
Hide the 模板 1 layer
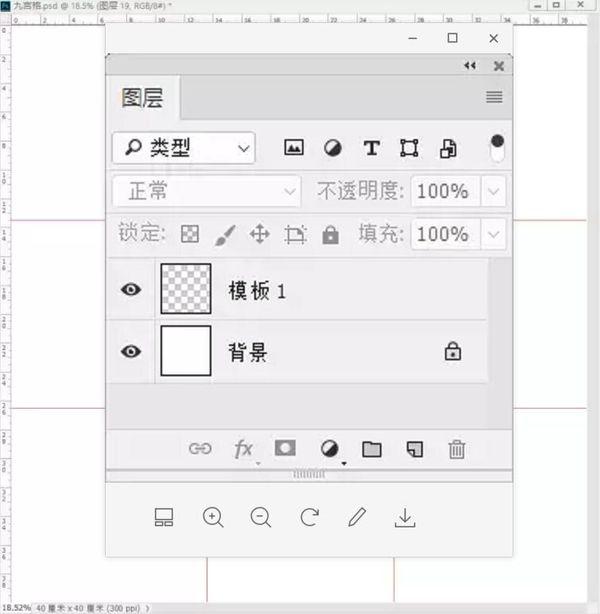click(x=131, y=290)
